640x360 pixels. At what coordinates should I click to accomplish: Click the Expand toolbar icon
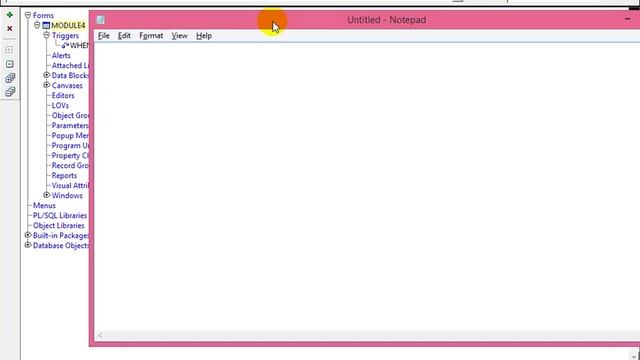coord(9,50)
